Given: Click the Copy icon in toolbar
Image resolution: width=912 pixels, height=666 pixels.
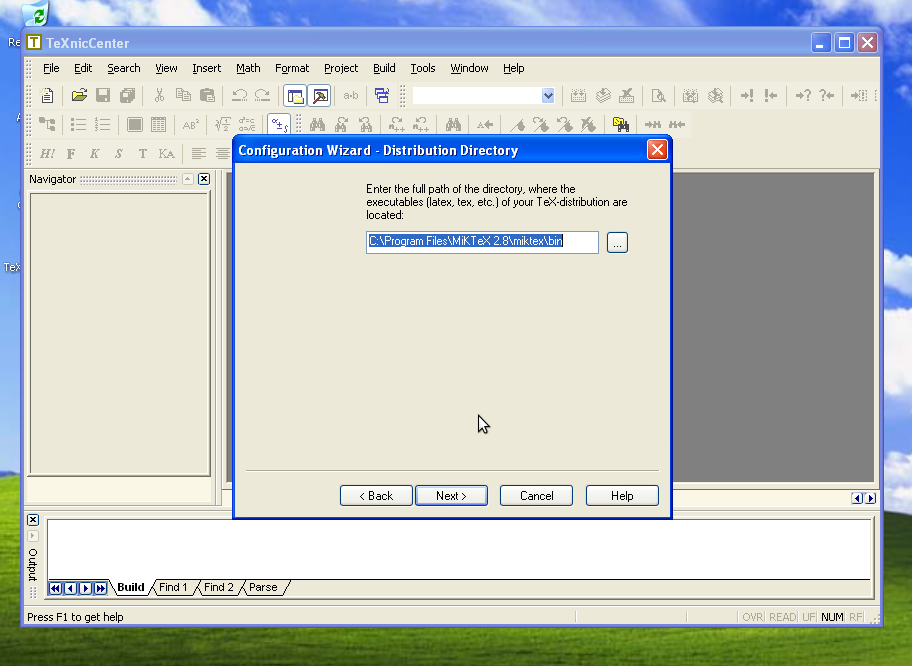Looking at the screenshot, I should coord(183,95).
